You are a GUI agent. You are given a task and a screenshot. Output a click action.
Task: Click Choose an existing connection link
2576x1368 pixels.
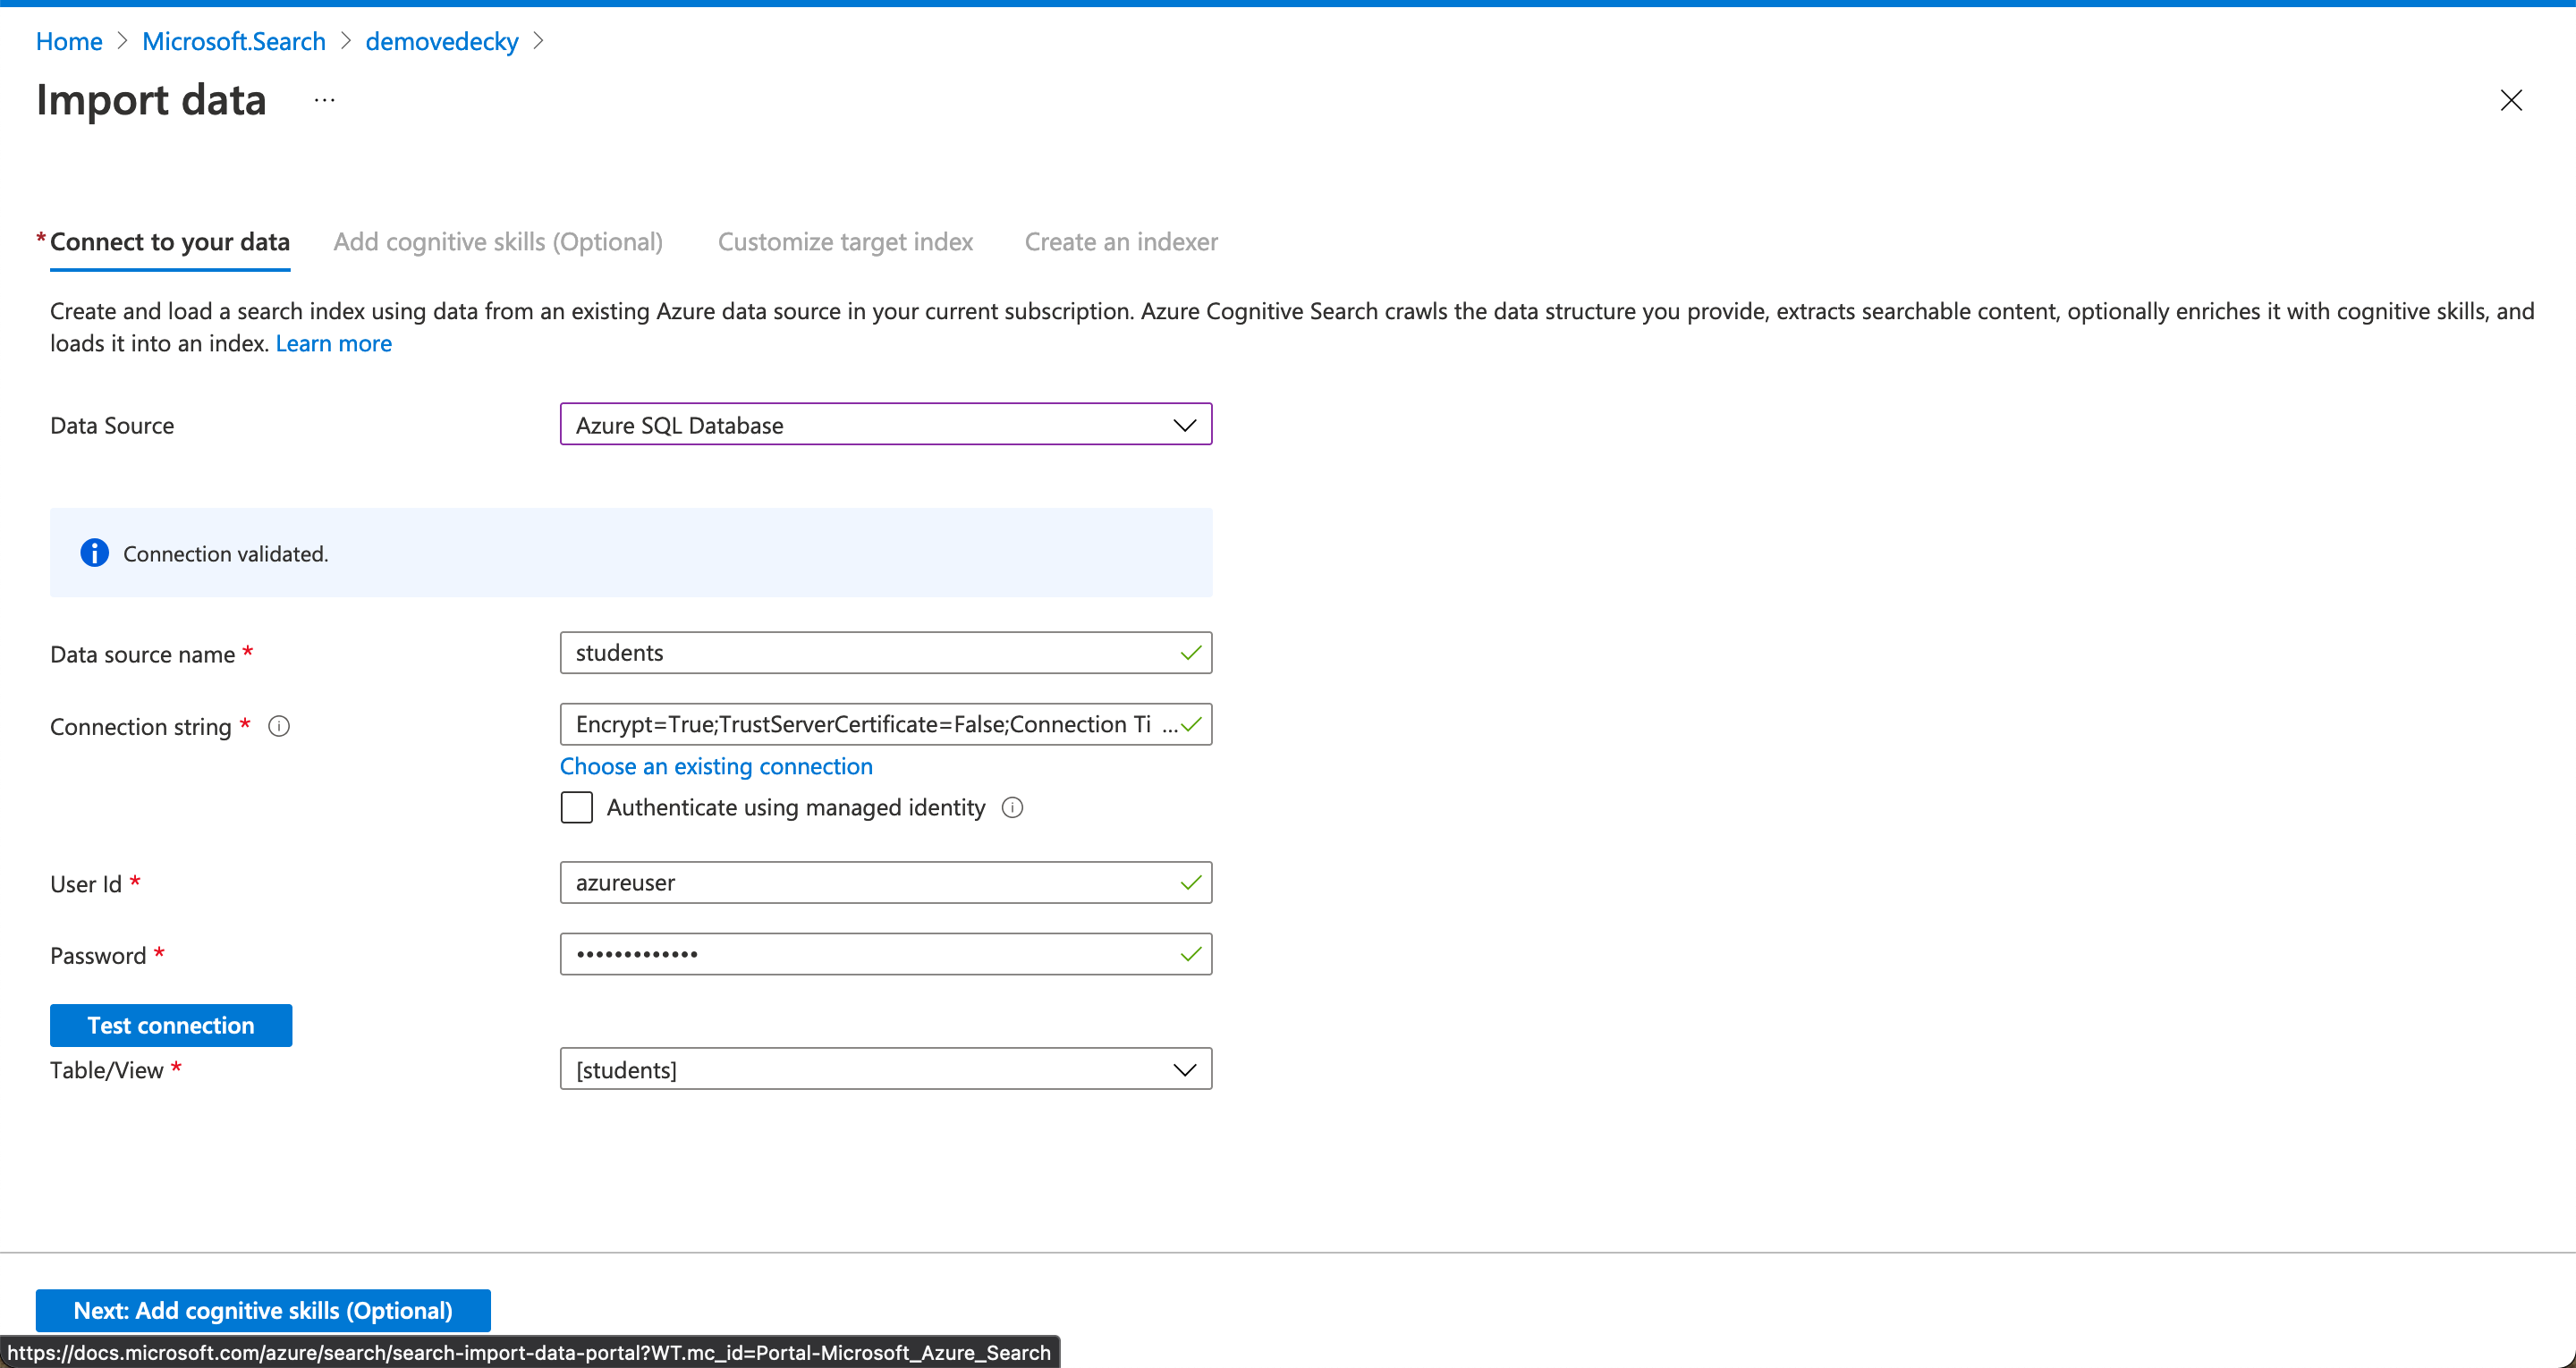tap(715, 766)
